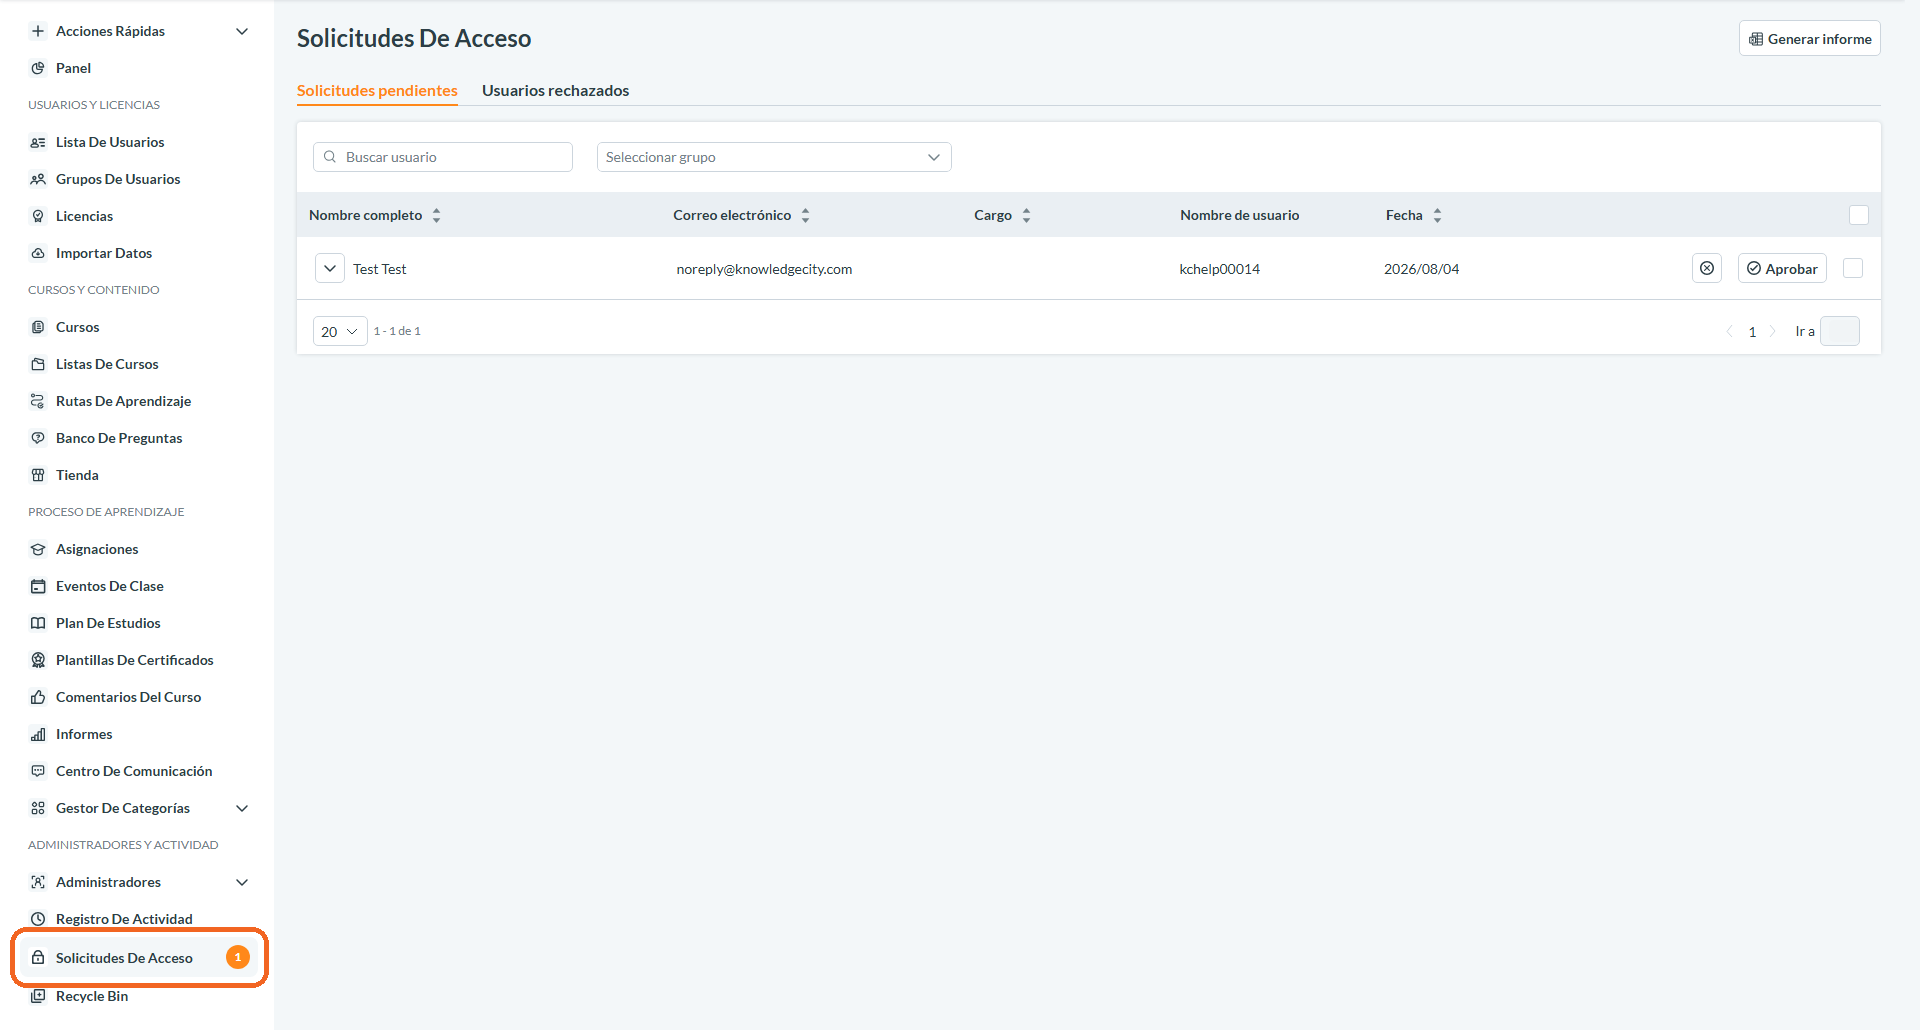Check the select-all header checkbox
Image resolution: width=1920 pixels, height=1030 pixels.
pos(1859,215)
